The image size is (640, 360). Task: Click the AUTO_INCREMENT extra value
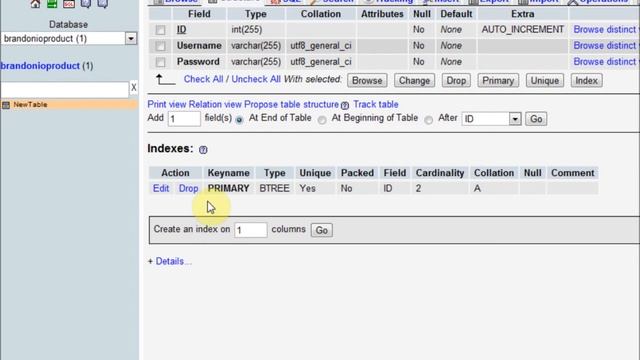(x=523, y=29)
